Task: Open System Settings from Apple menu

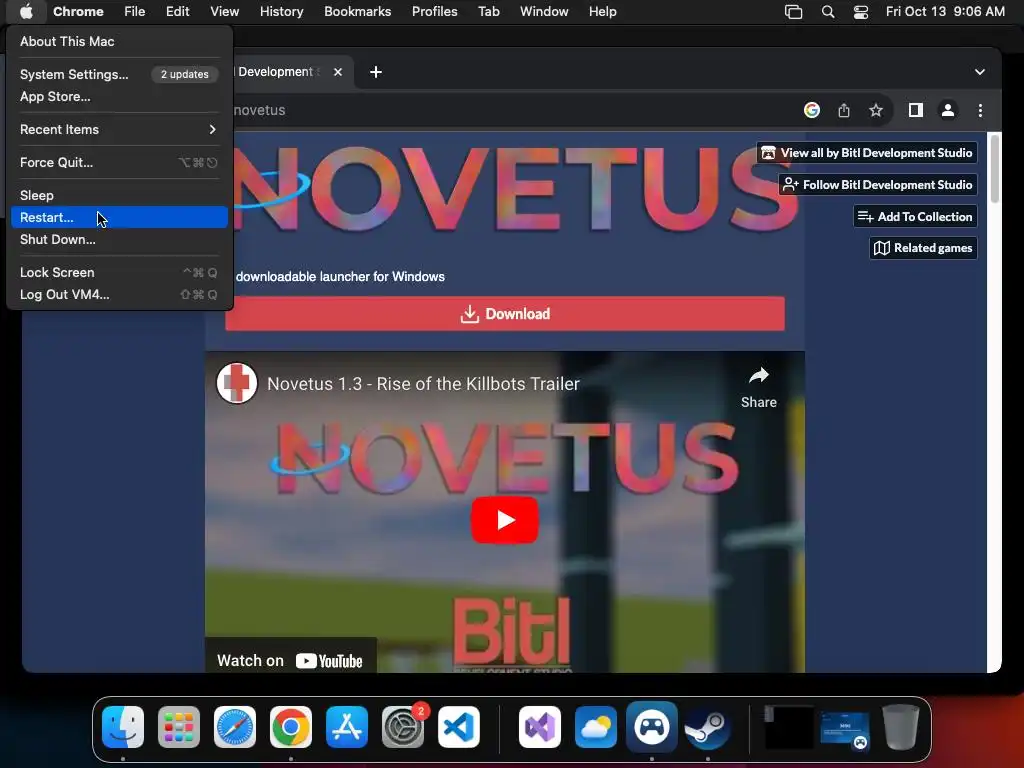Action: [x=119, y=74]
